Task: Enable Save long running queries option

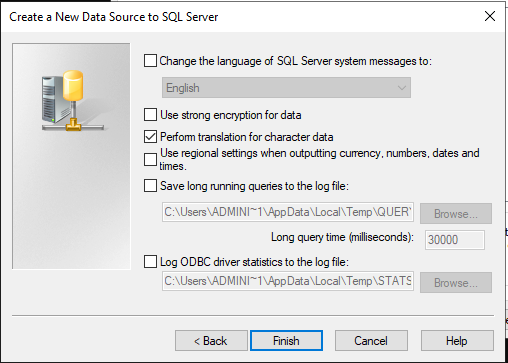Action: point(150,186)
